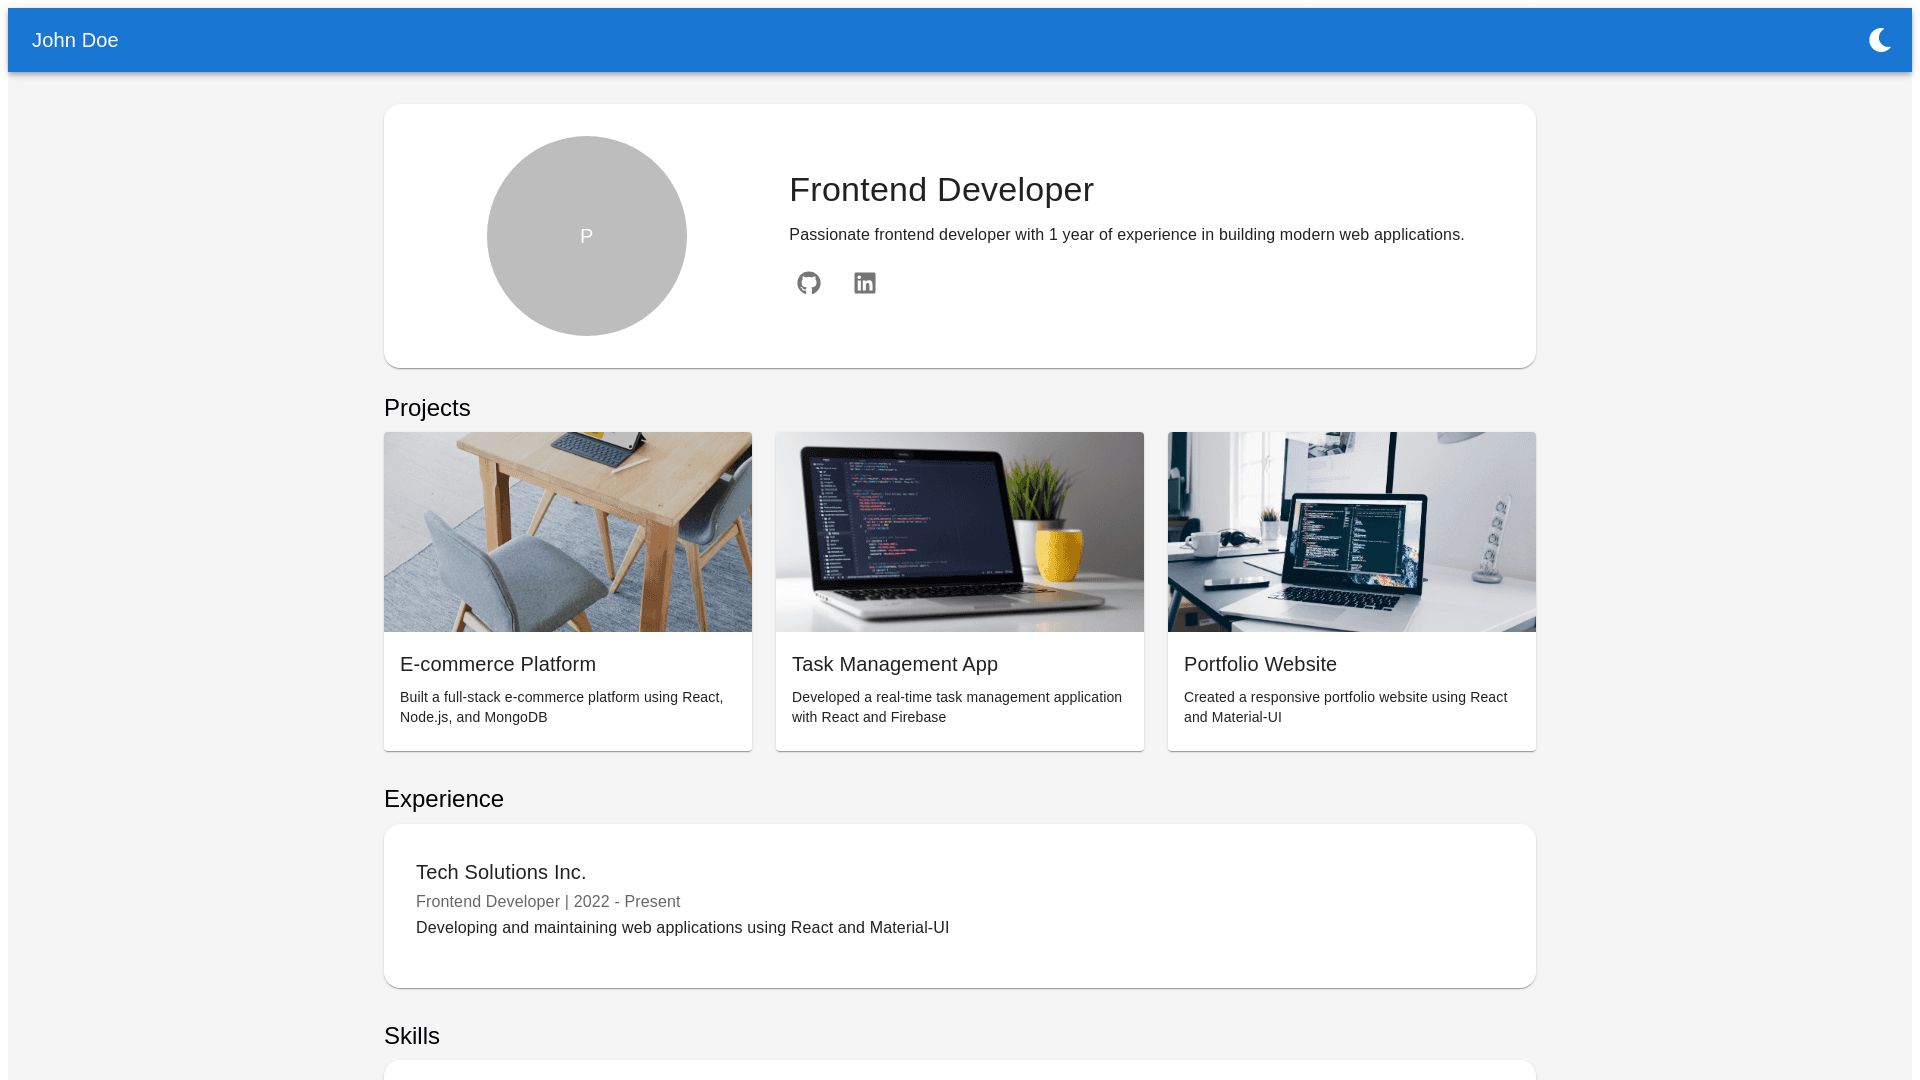The width and height of the screenshot is (1920, 1080).
Task: Open the Task Management App image
Action: pyautogui.click(x=960, y=532)
